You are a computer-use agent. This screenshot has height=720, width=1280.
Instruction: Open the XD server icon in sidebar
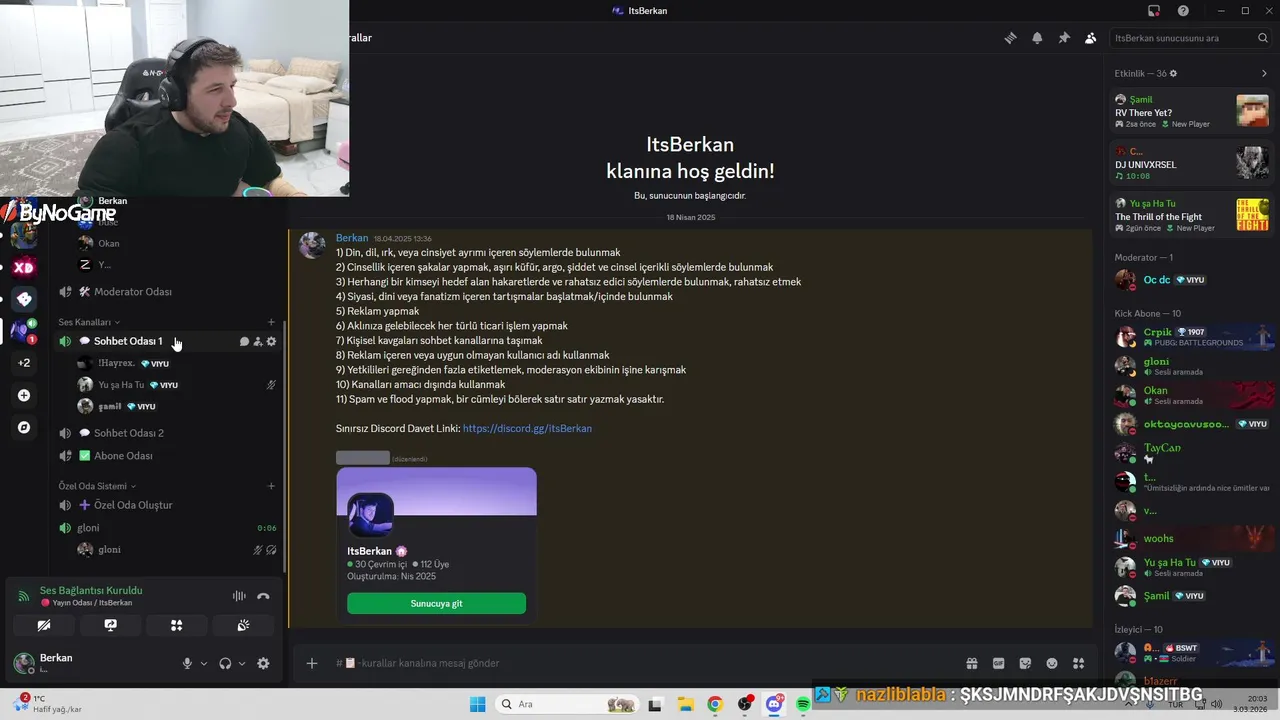coord(24,267)
